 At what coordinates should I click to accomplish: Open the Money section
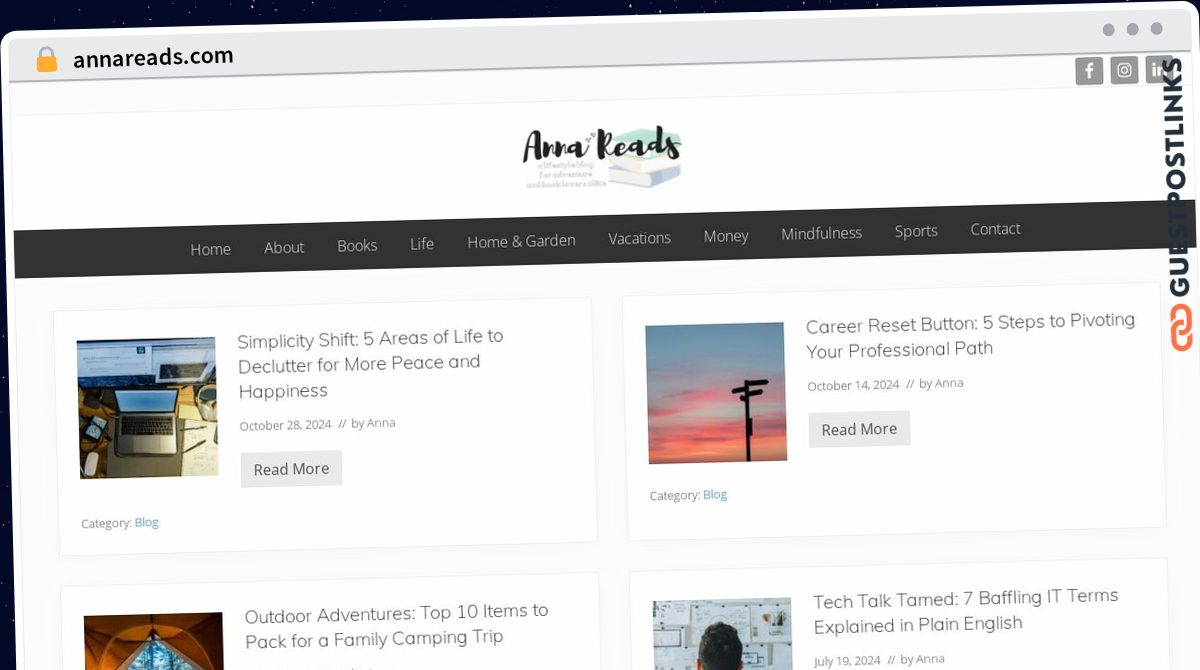tap(726, 236)
